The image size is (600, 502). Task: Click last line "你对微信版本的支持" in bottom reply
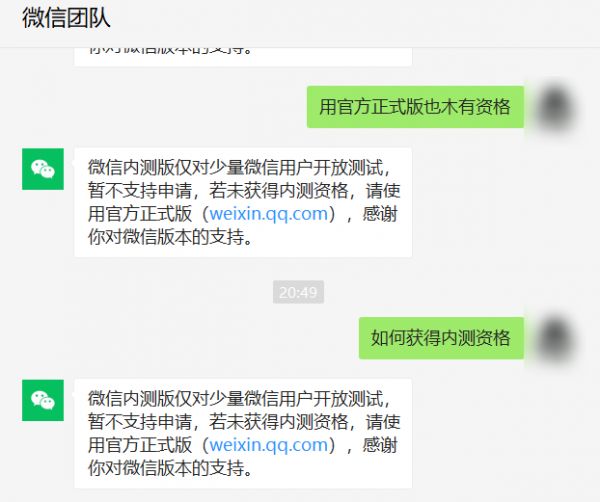[x=168, y=469]
